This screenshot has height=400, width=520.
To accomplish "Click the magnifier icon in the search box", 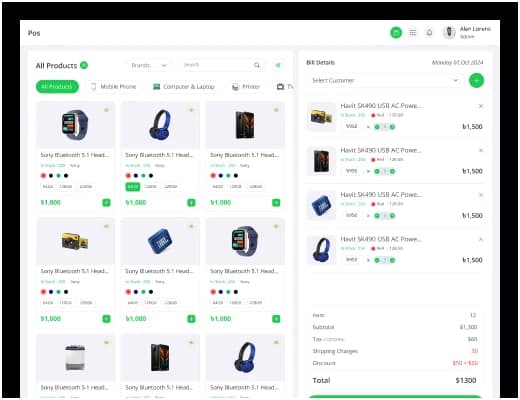I will click(257, 65).
